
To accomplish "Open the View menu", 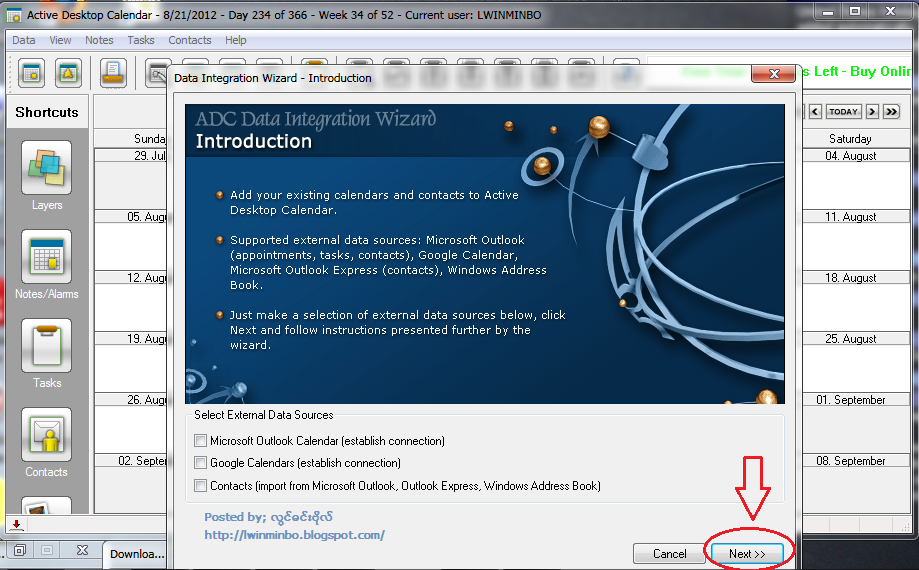I will (60, 40).
